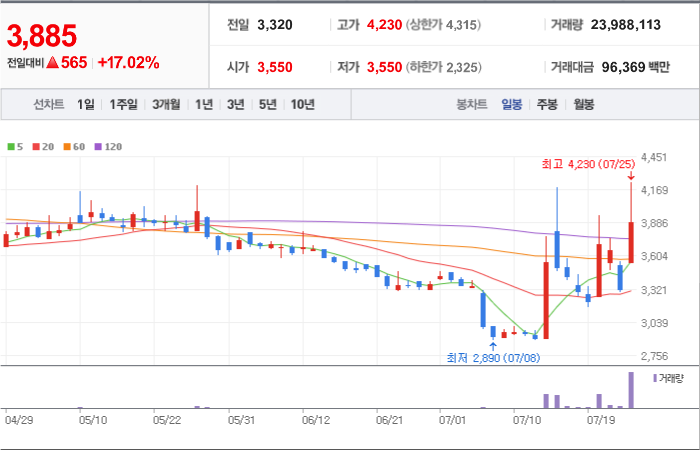Click the 하한가 2,325 text
The width and height of the screenshot is (700, 450).
coord(443,67)
